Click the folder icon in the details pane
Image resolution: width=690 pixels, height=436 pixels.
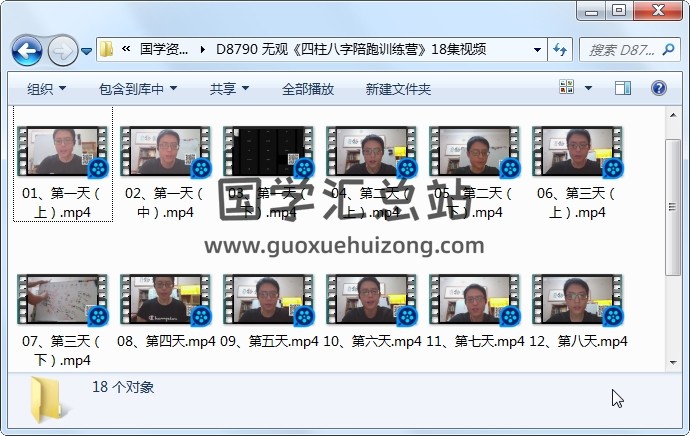coord(48,400)
